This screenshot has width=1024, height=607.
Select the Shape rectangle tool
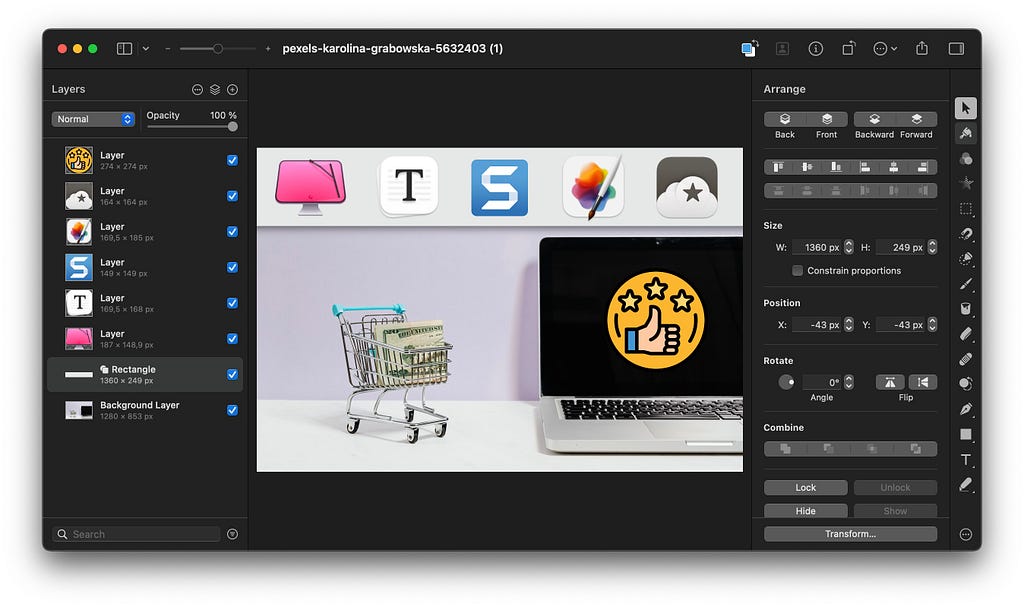coord(966,434)
